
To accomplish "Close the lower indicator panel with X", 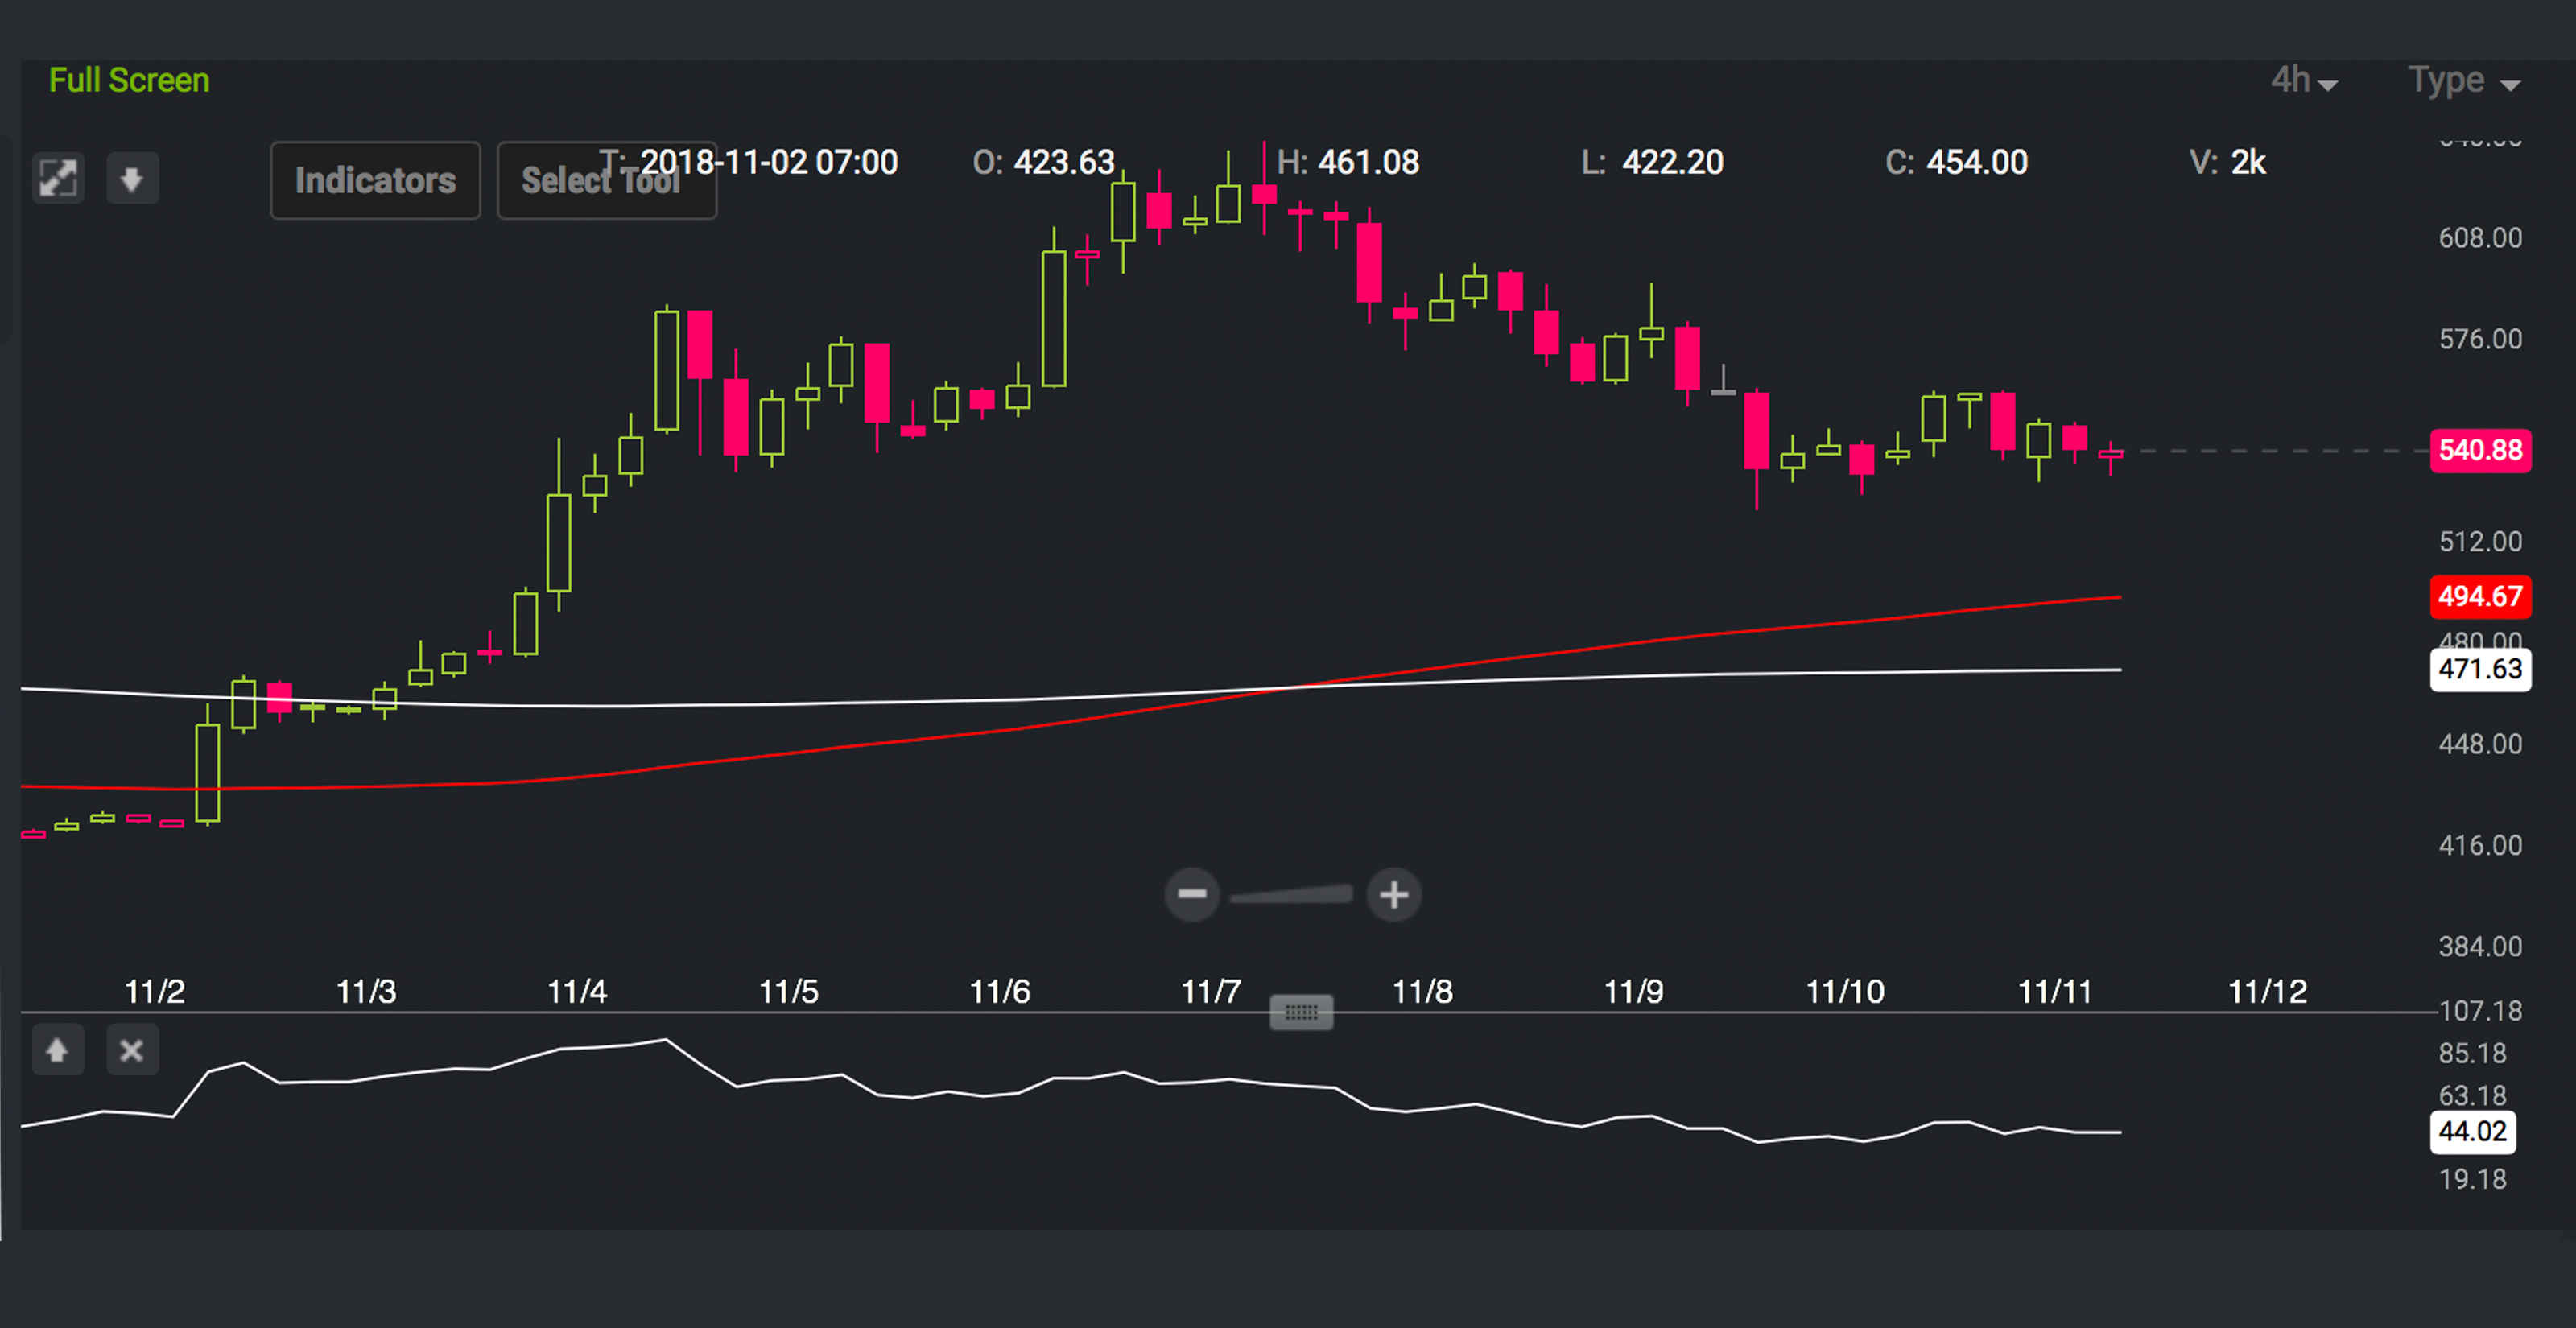I will pos(132,1050).
